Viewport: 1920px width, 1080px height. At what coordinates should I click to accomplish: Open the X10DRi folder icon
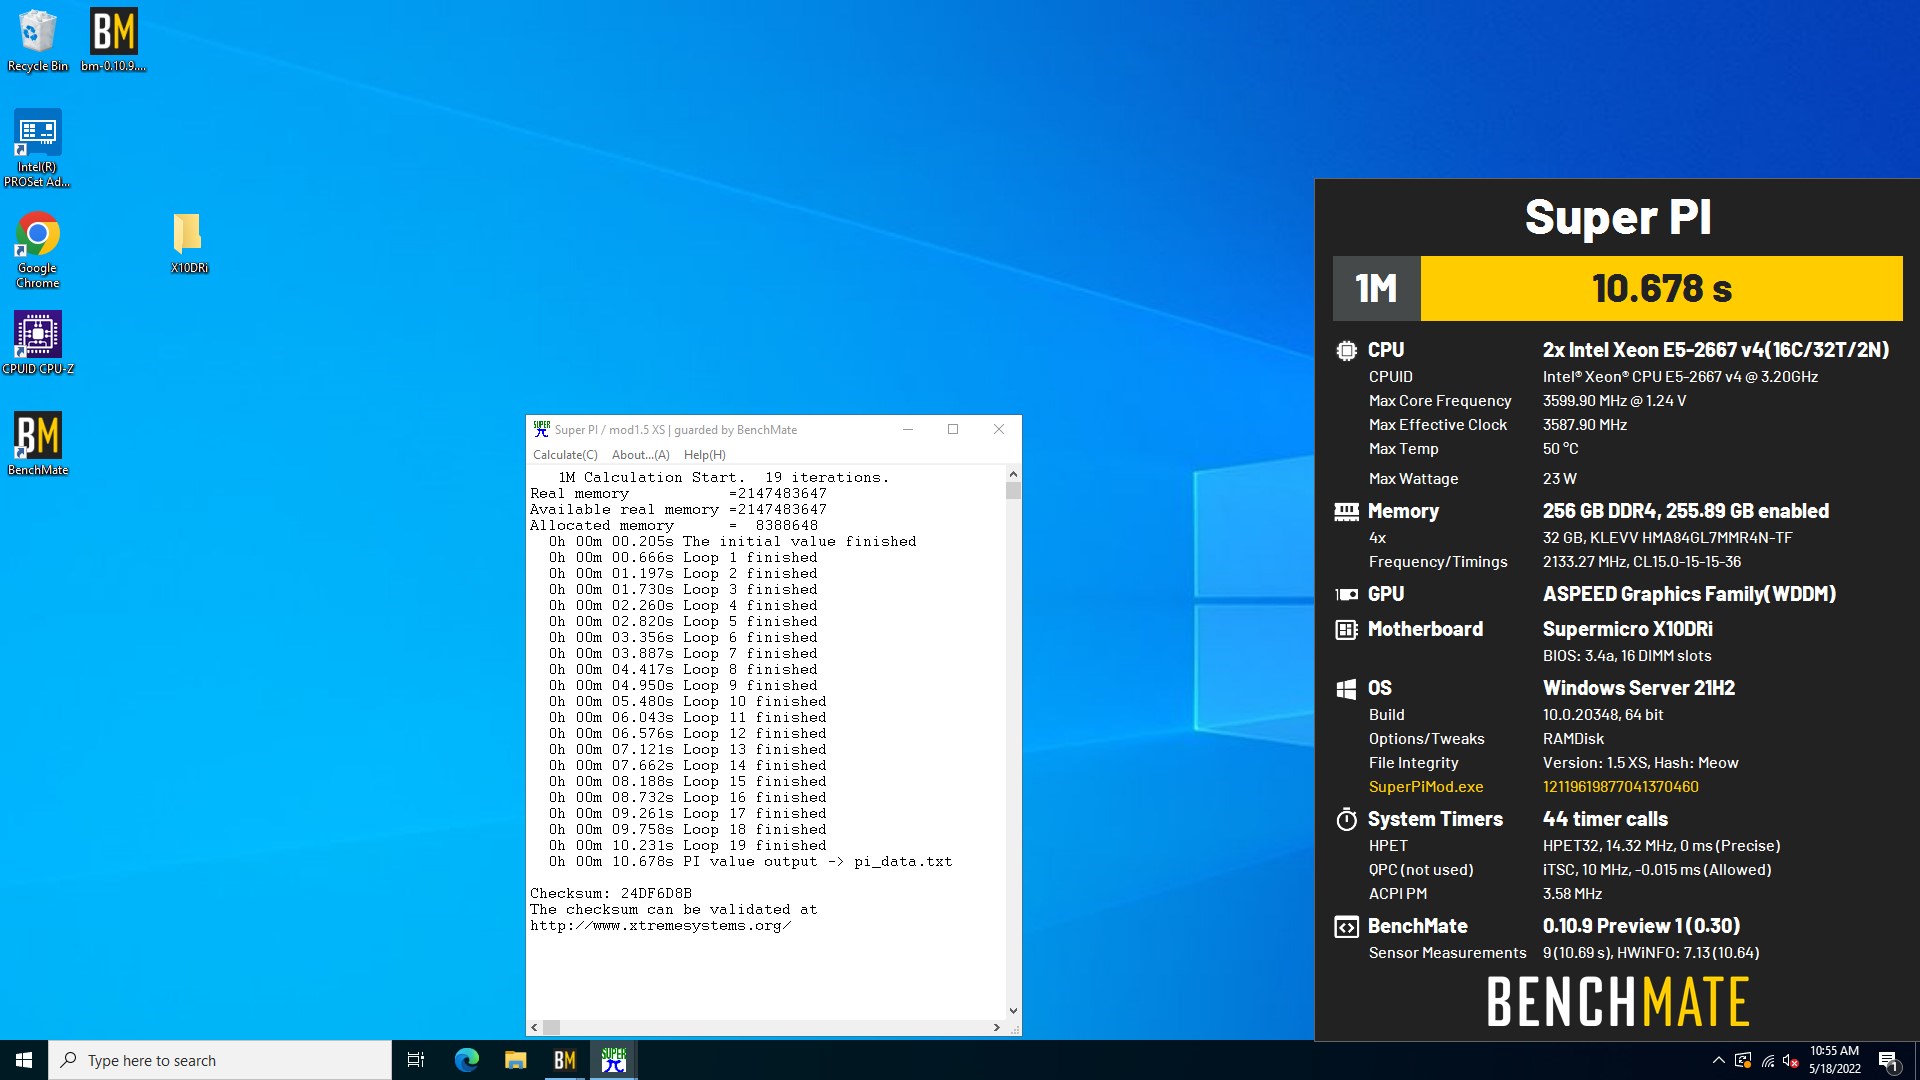pos(188,242)
